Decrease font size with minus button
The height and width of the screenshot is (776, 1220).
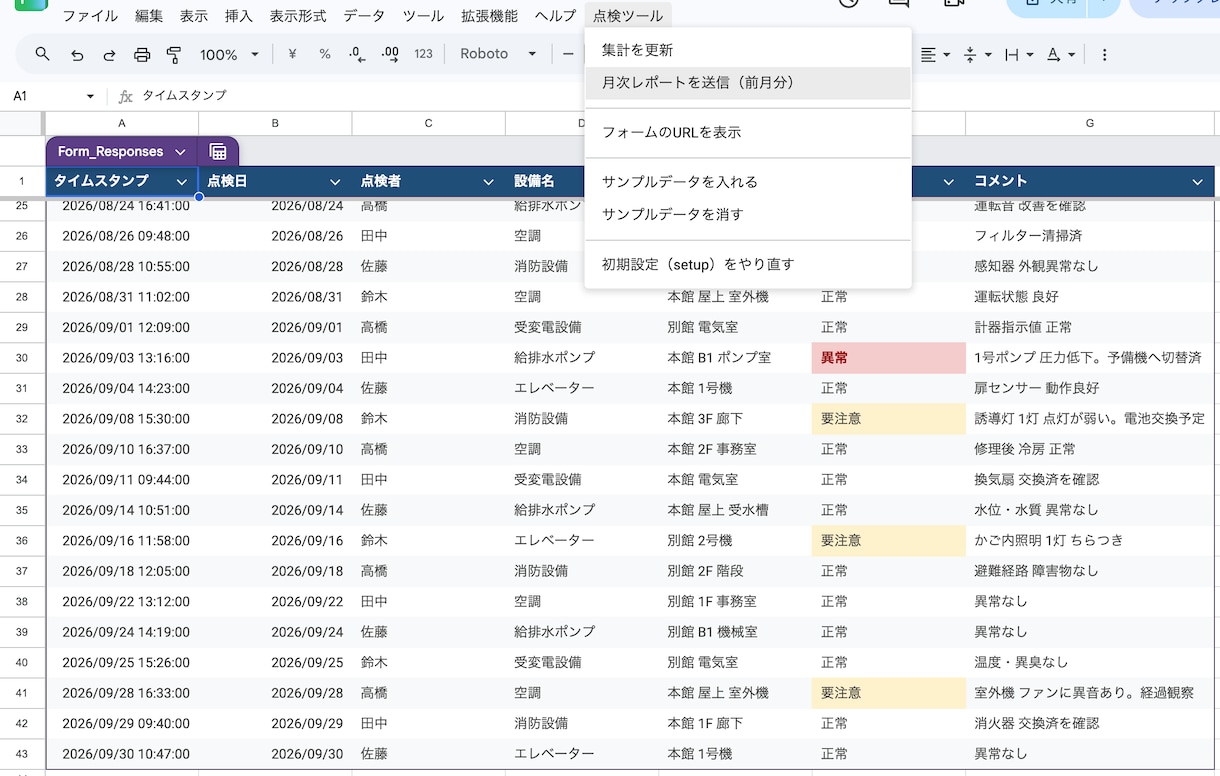pyautogui.click(x=567, y=54)
